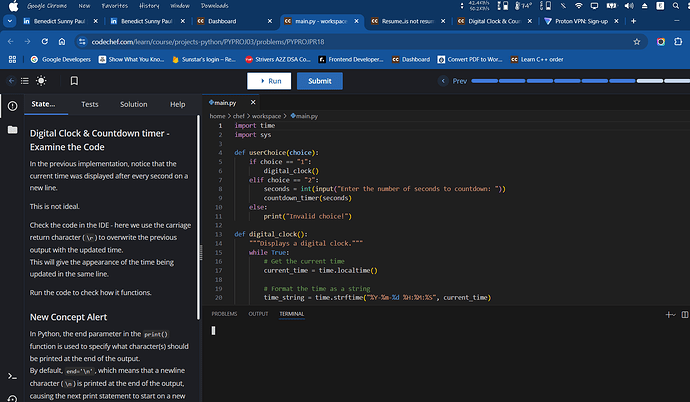
Task: Expand the Chrome tab search dropdown
Action: pos(10,21)
